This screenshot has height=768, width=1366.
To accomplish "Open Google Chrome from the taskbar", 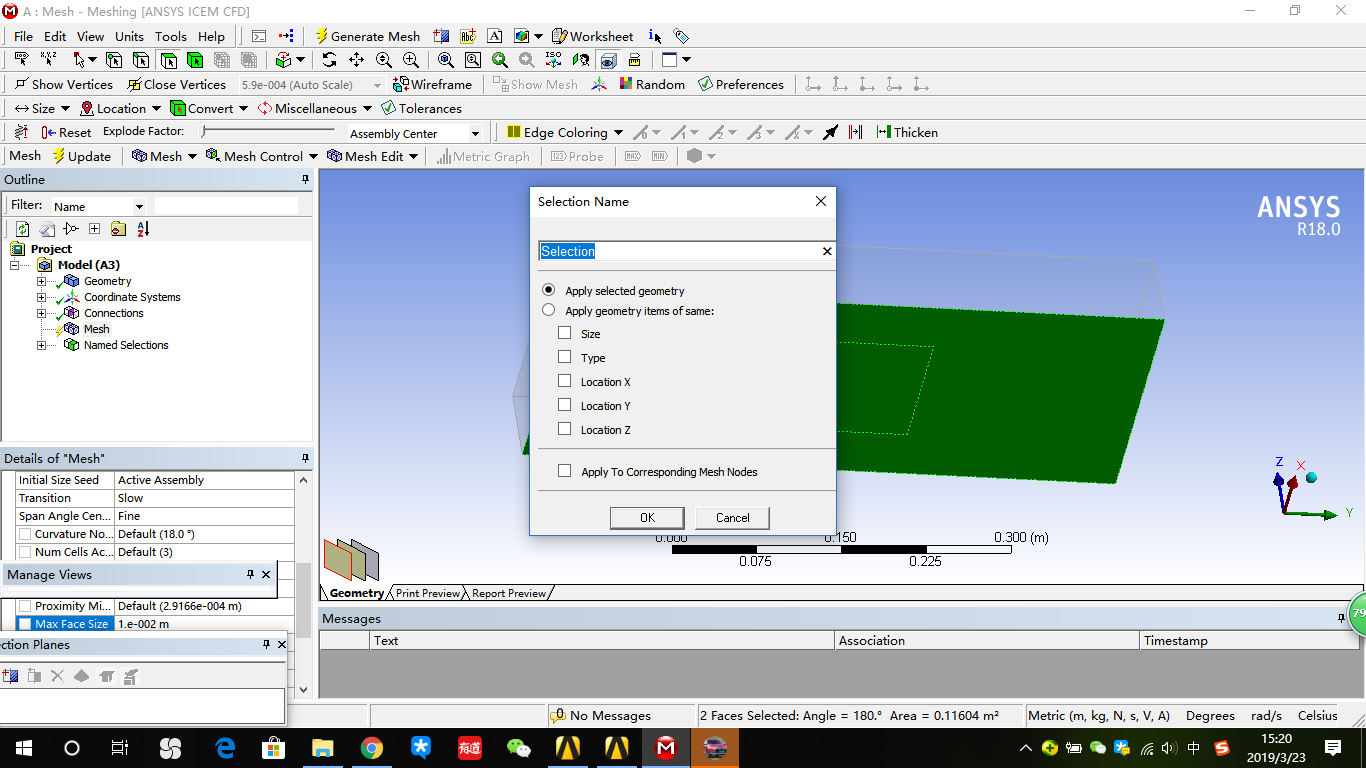I will pos(371,747).
